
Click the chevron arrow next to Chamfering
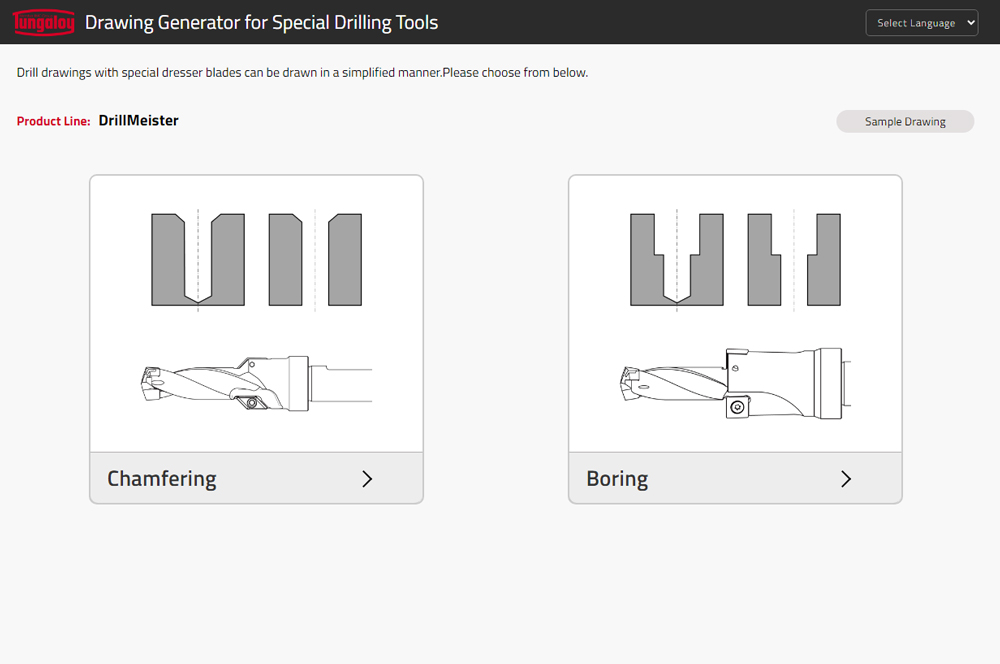tap(367, 479)
